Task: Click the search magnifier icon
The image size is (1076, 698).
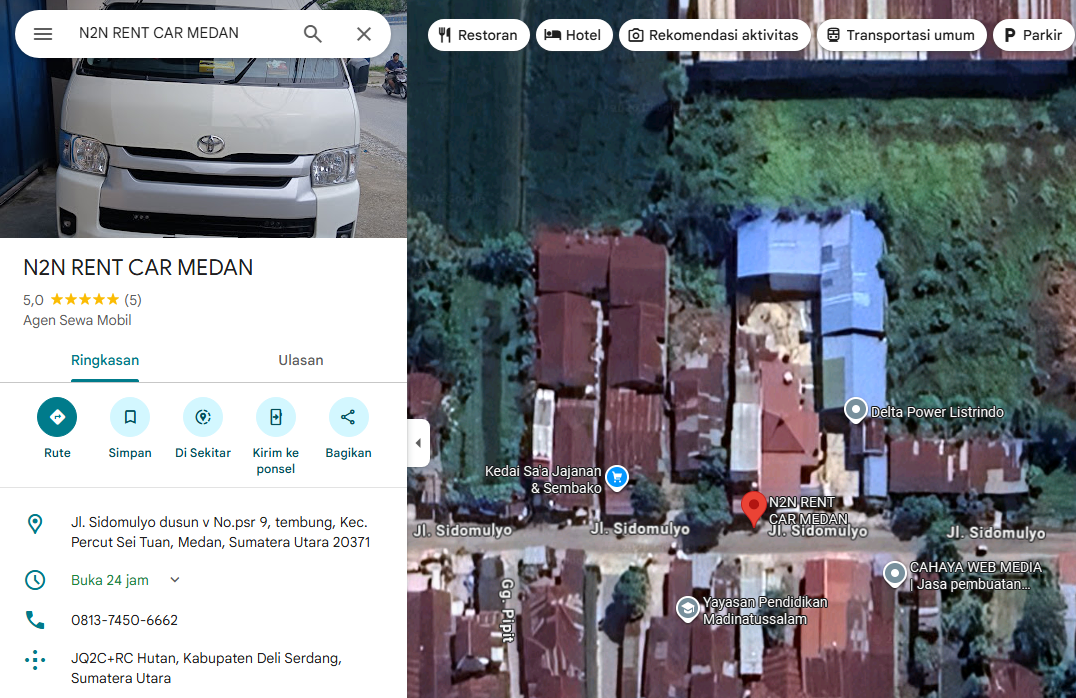Action: pos(312,33)
